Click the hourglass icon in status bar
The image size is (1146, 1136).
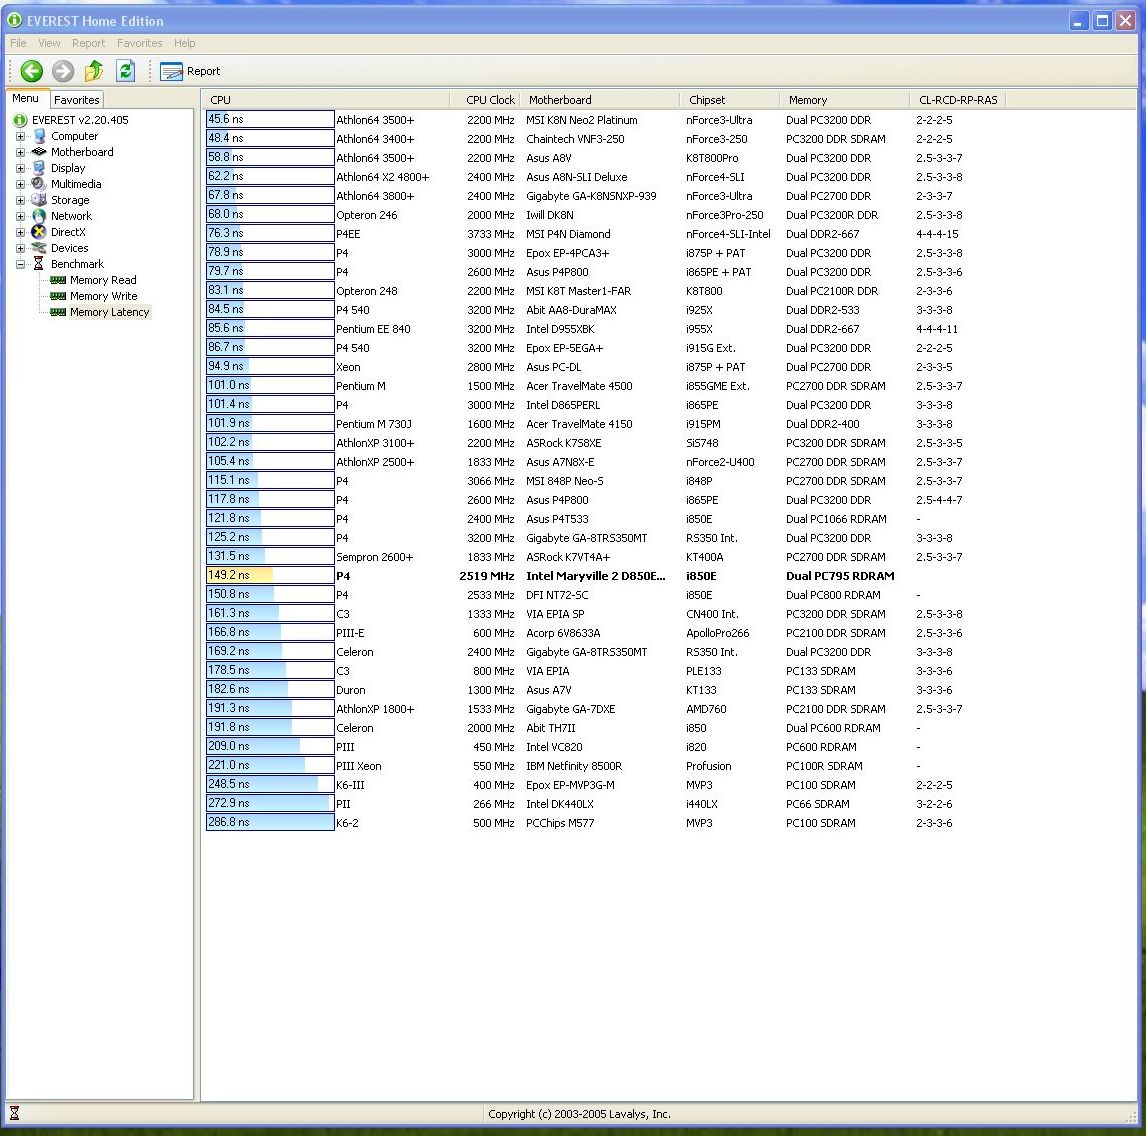coord(14,1113)
